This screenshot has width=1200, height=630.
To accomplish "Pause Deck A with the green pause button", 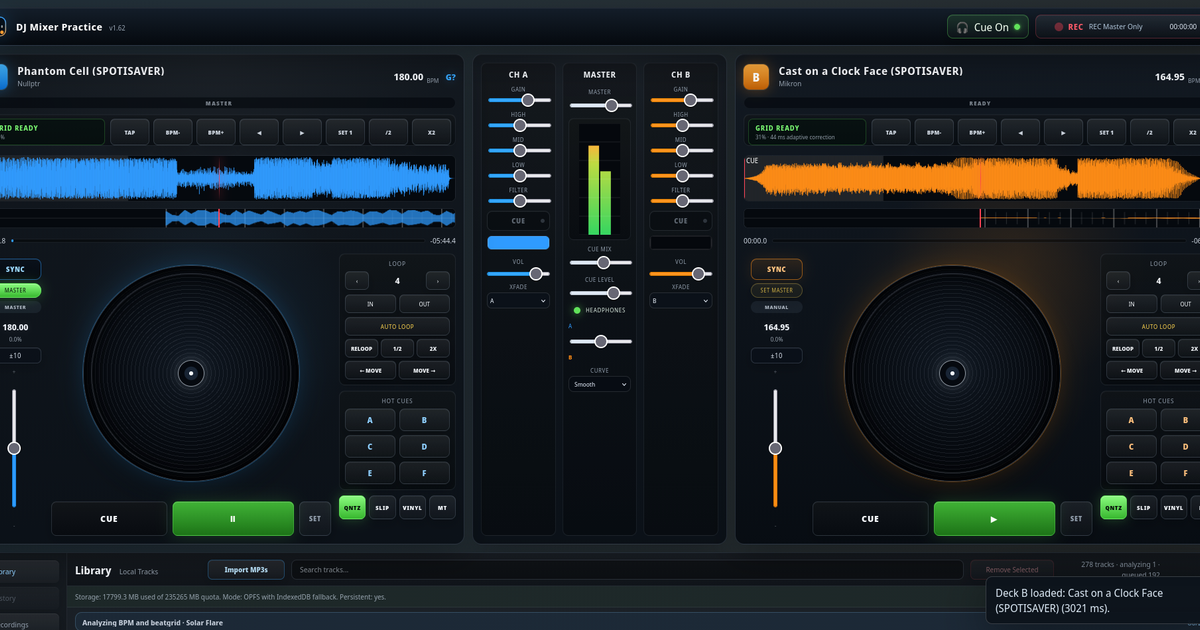I will 233,519.
